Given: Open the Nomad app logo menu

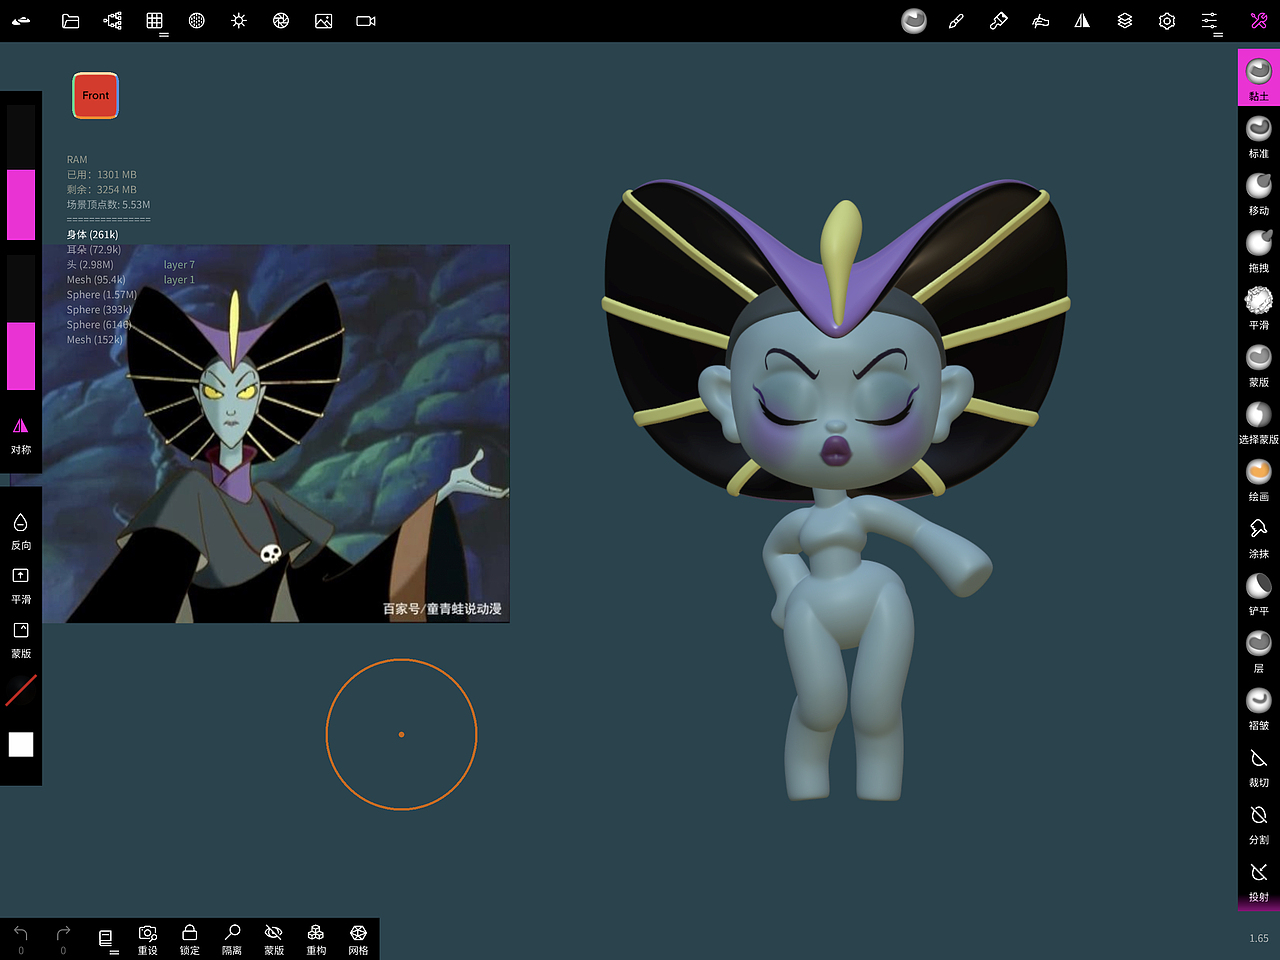Looking at the screenshot, I should [21, 21].
